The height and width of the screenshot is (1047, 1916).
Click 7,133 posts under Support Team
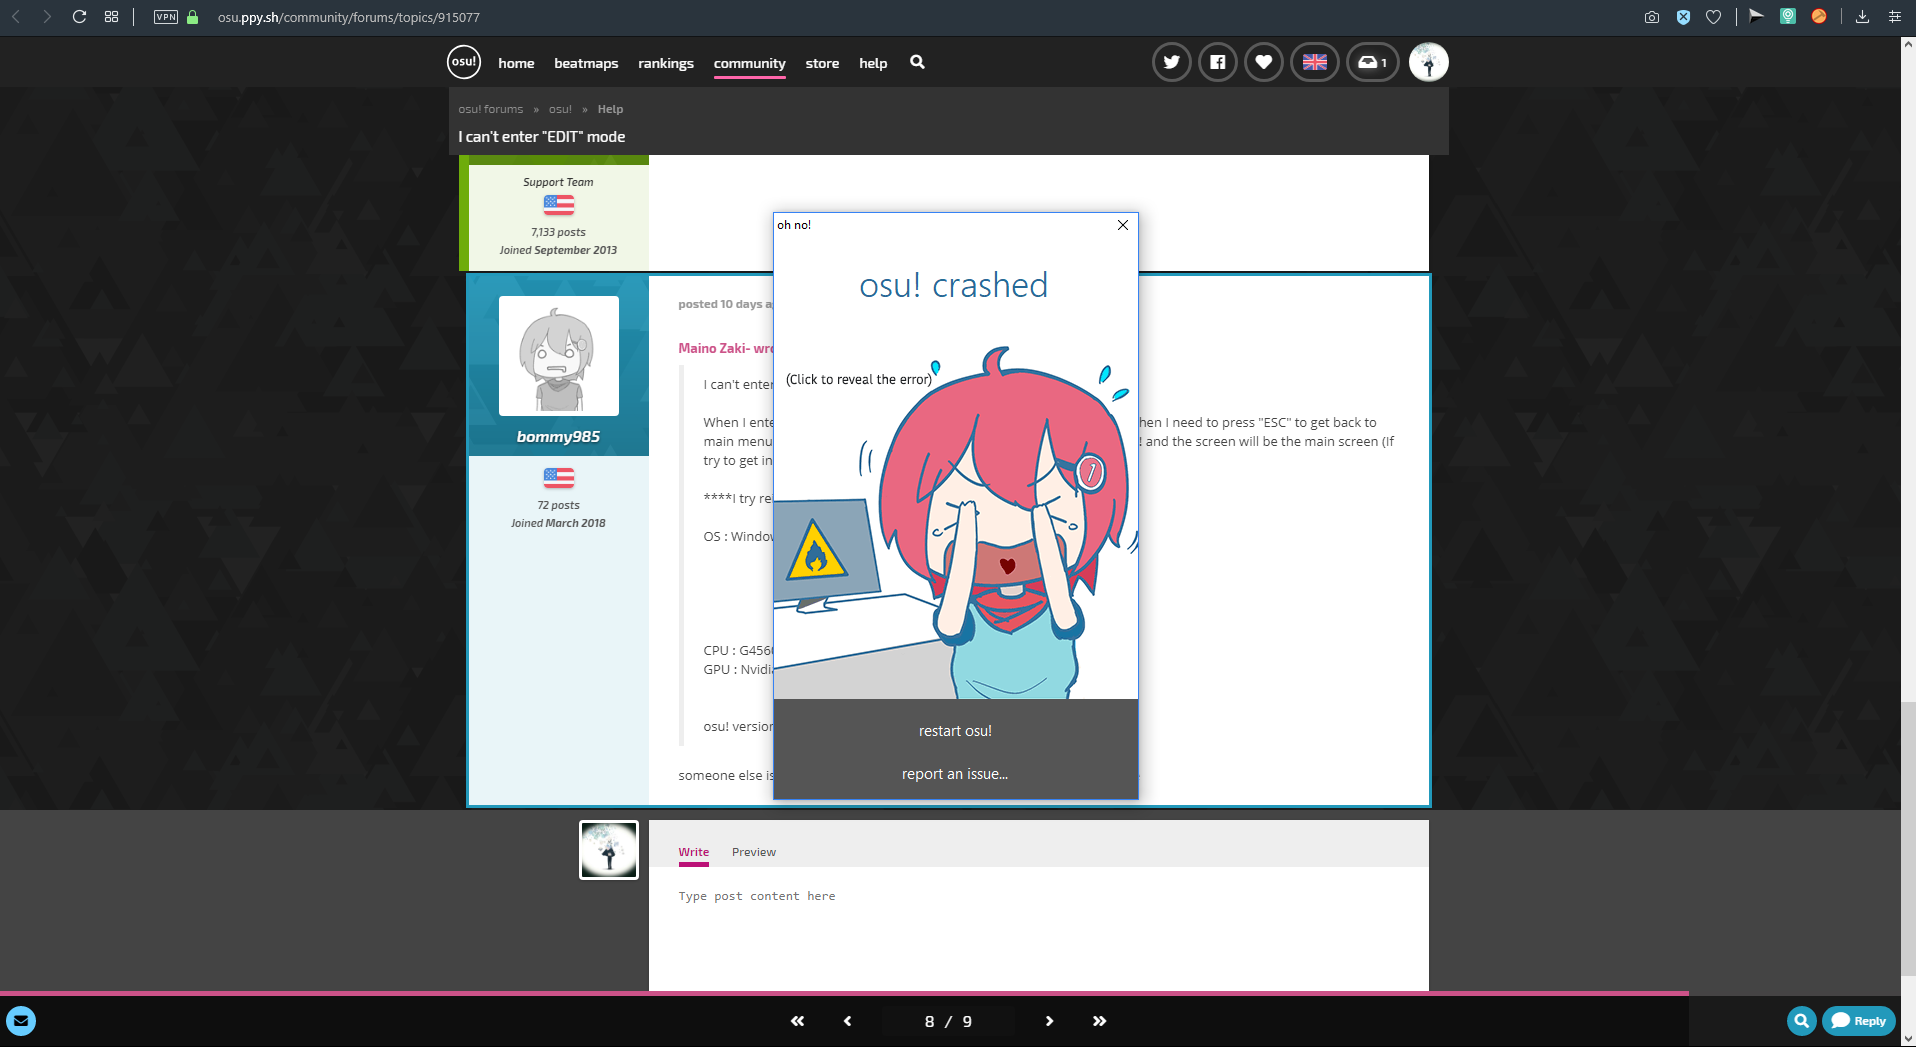[559, 232]
